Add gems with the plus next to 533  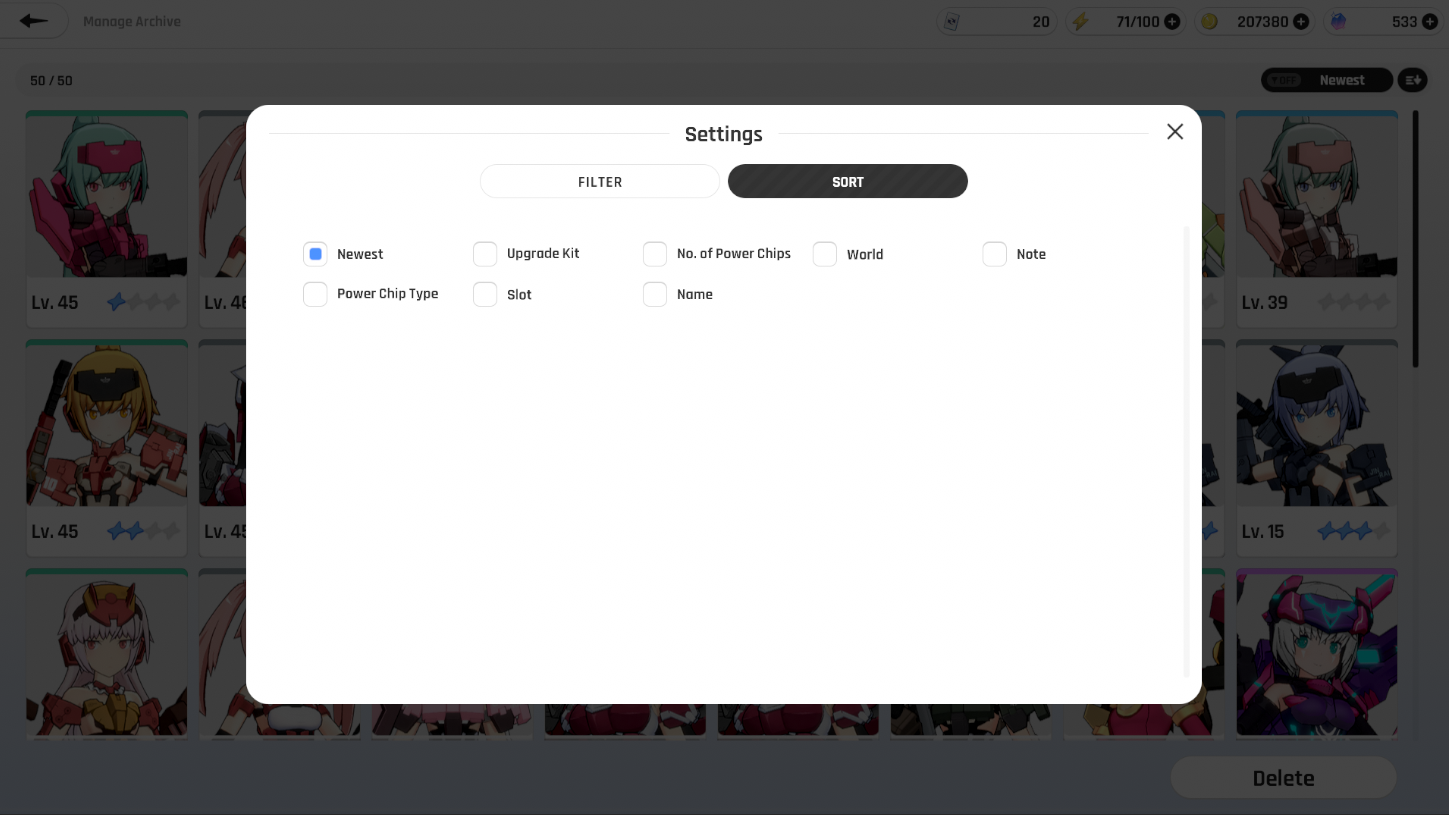[1430, 21]
